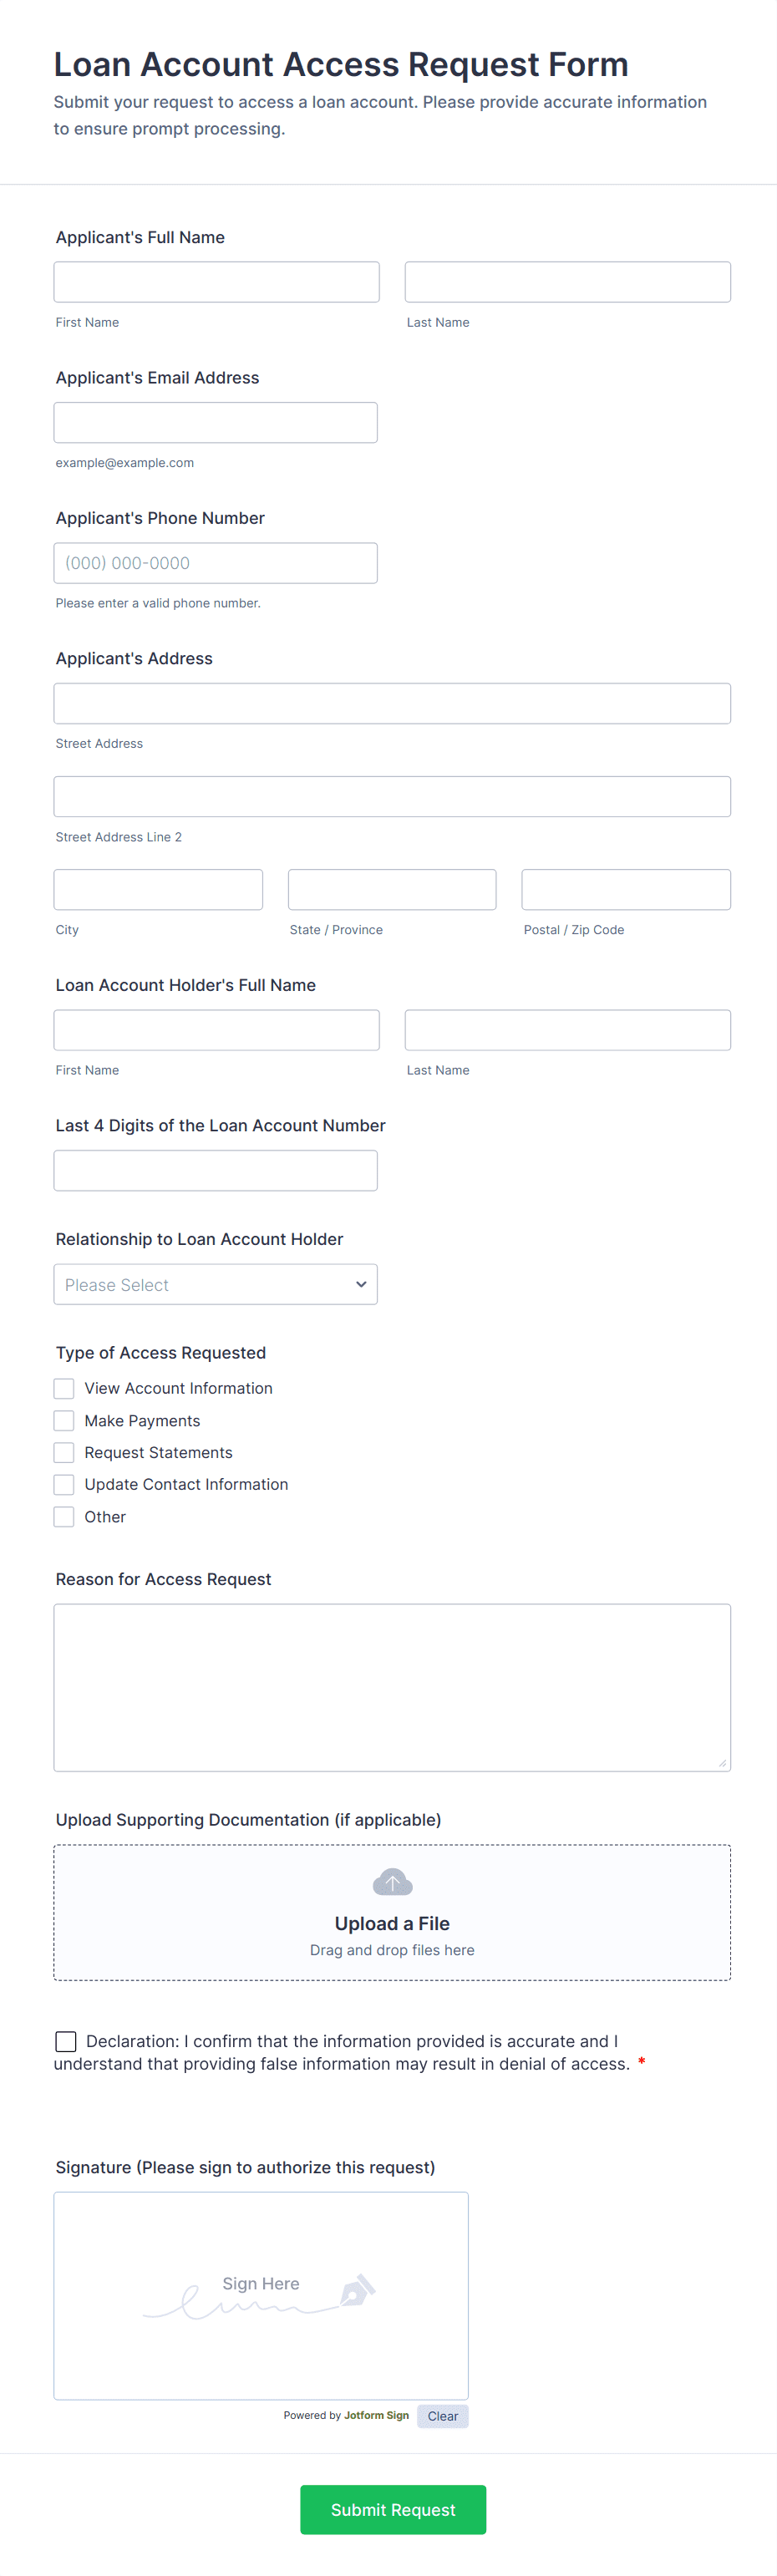Check the Other access type box
Image resolution: width=777 pixels, height=2576 pixels.
tap(64, 1516)
